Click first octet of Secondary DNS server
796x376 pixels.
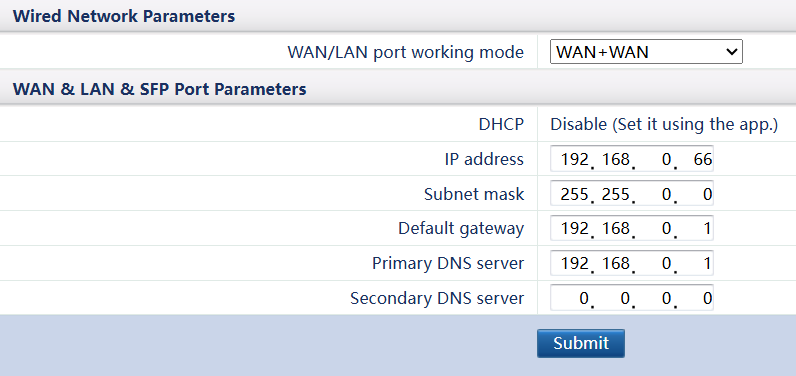[x=571, y=298]
